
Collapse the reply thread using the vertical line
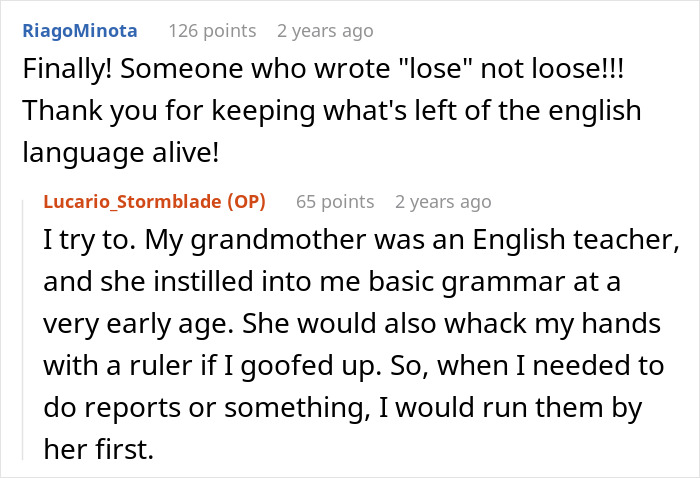(x=23, y=330)
